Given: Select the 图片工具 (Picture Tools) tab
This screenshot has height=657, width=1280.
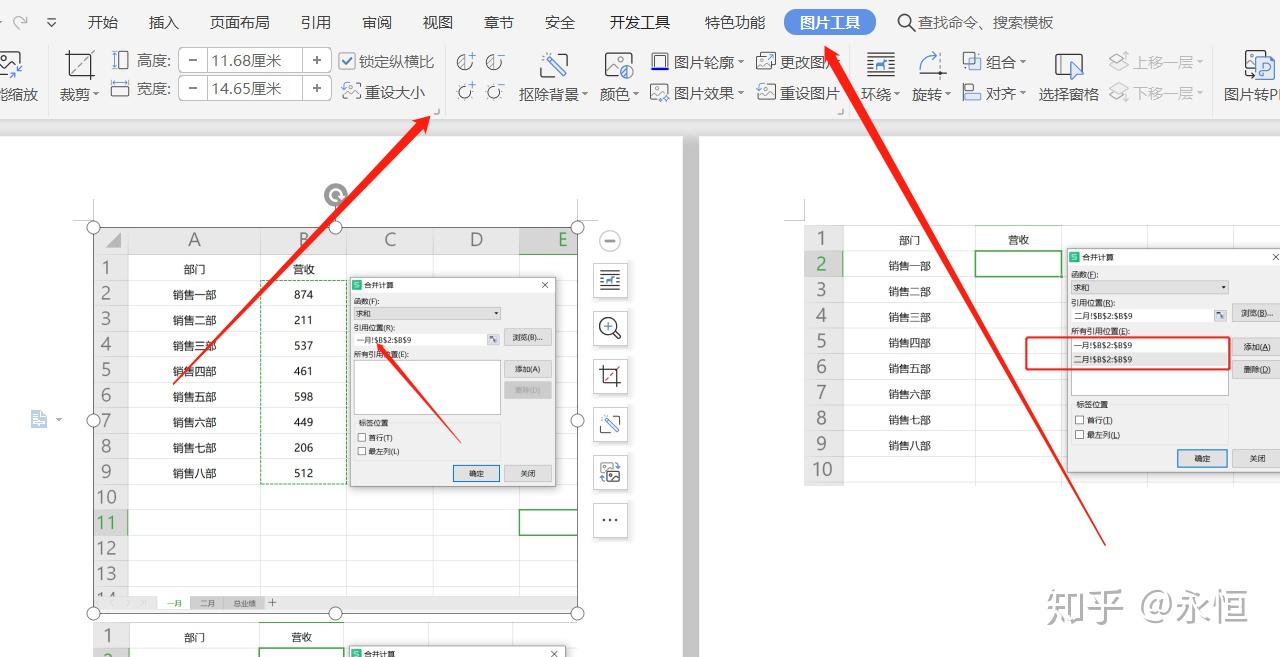Looking at the screenshot, I should pos(830,22).
